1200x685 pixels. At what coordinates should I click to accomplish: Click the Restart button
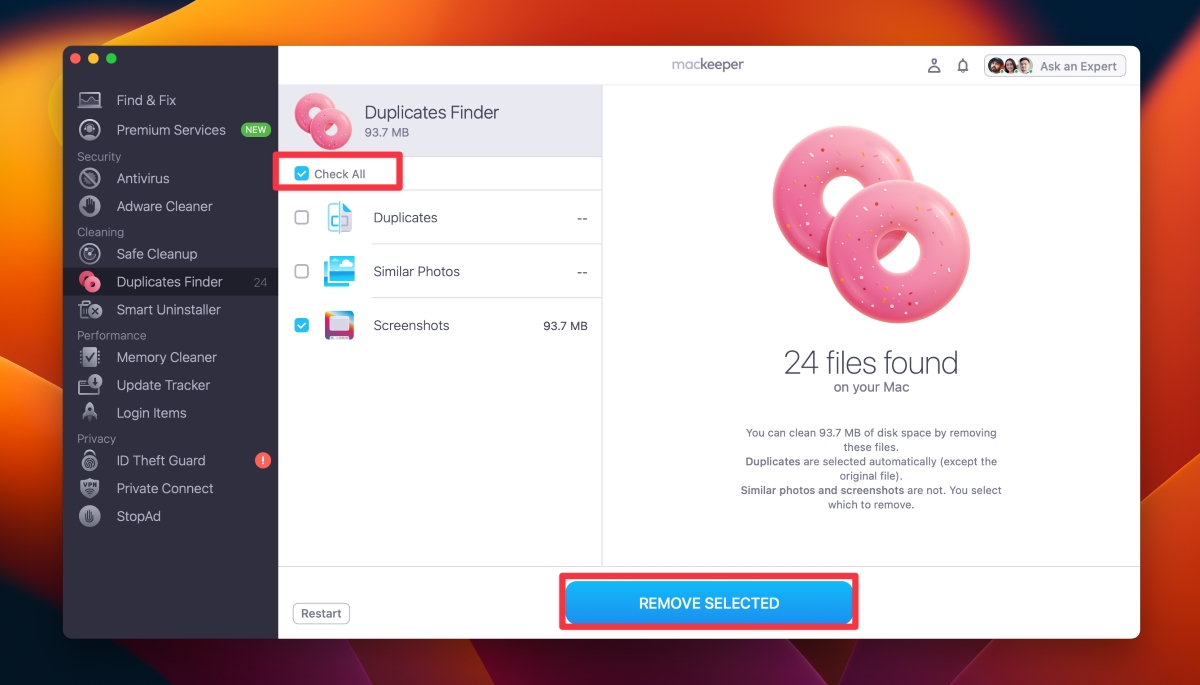point(321,614)
